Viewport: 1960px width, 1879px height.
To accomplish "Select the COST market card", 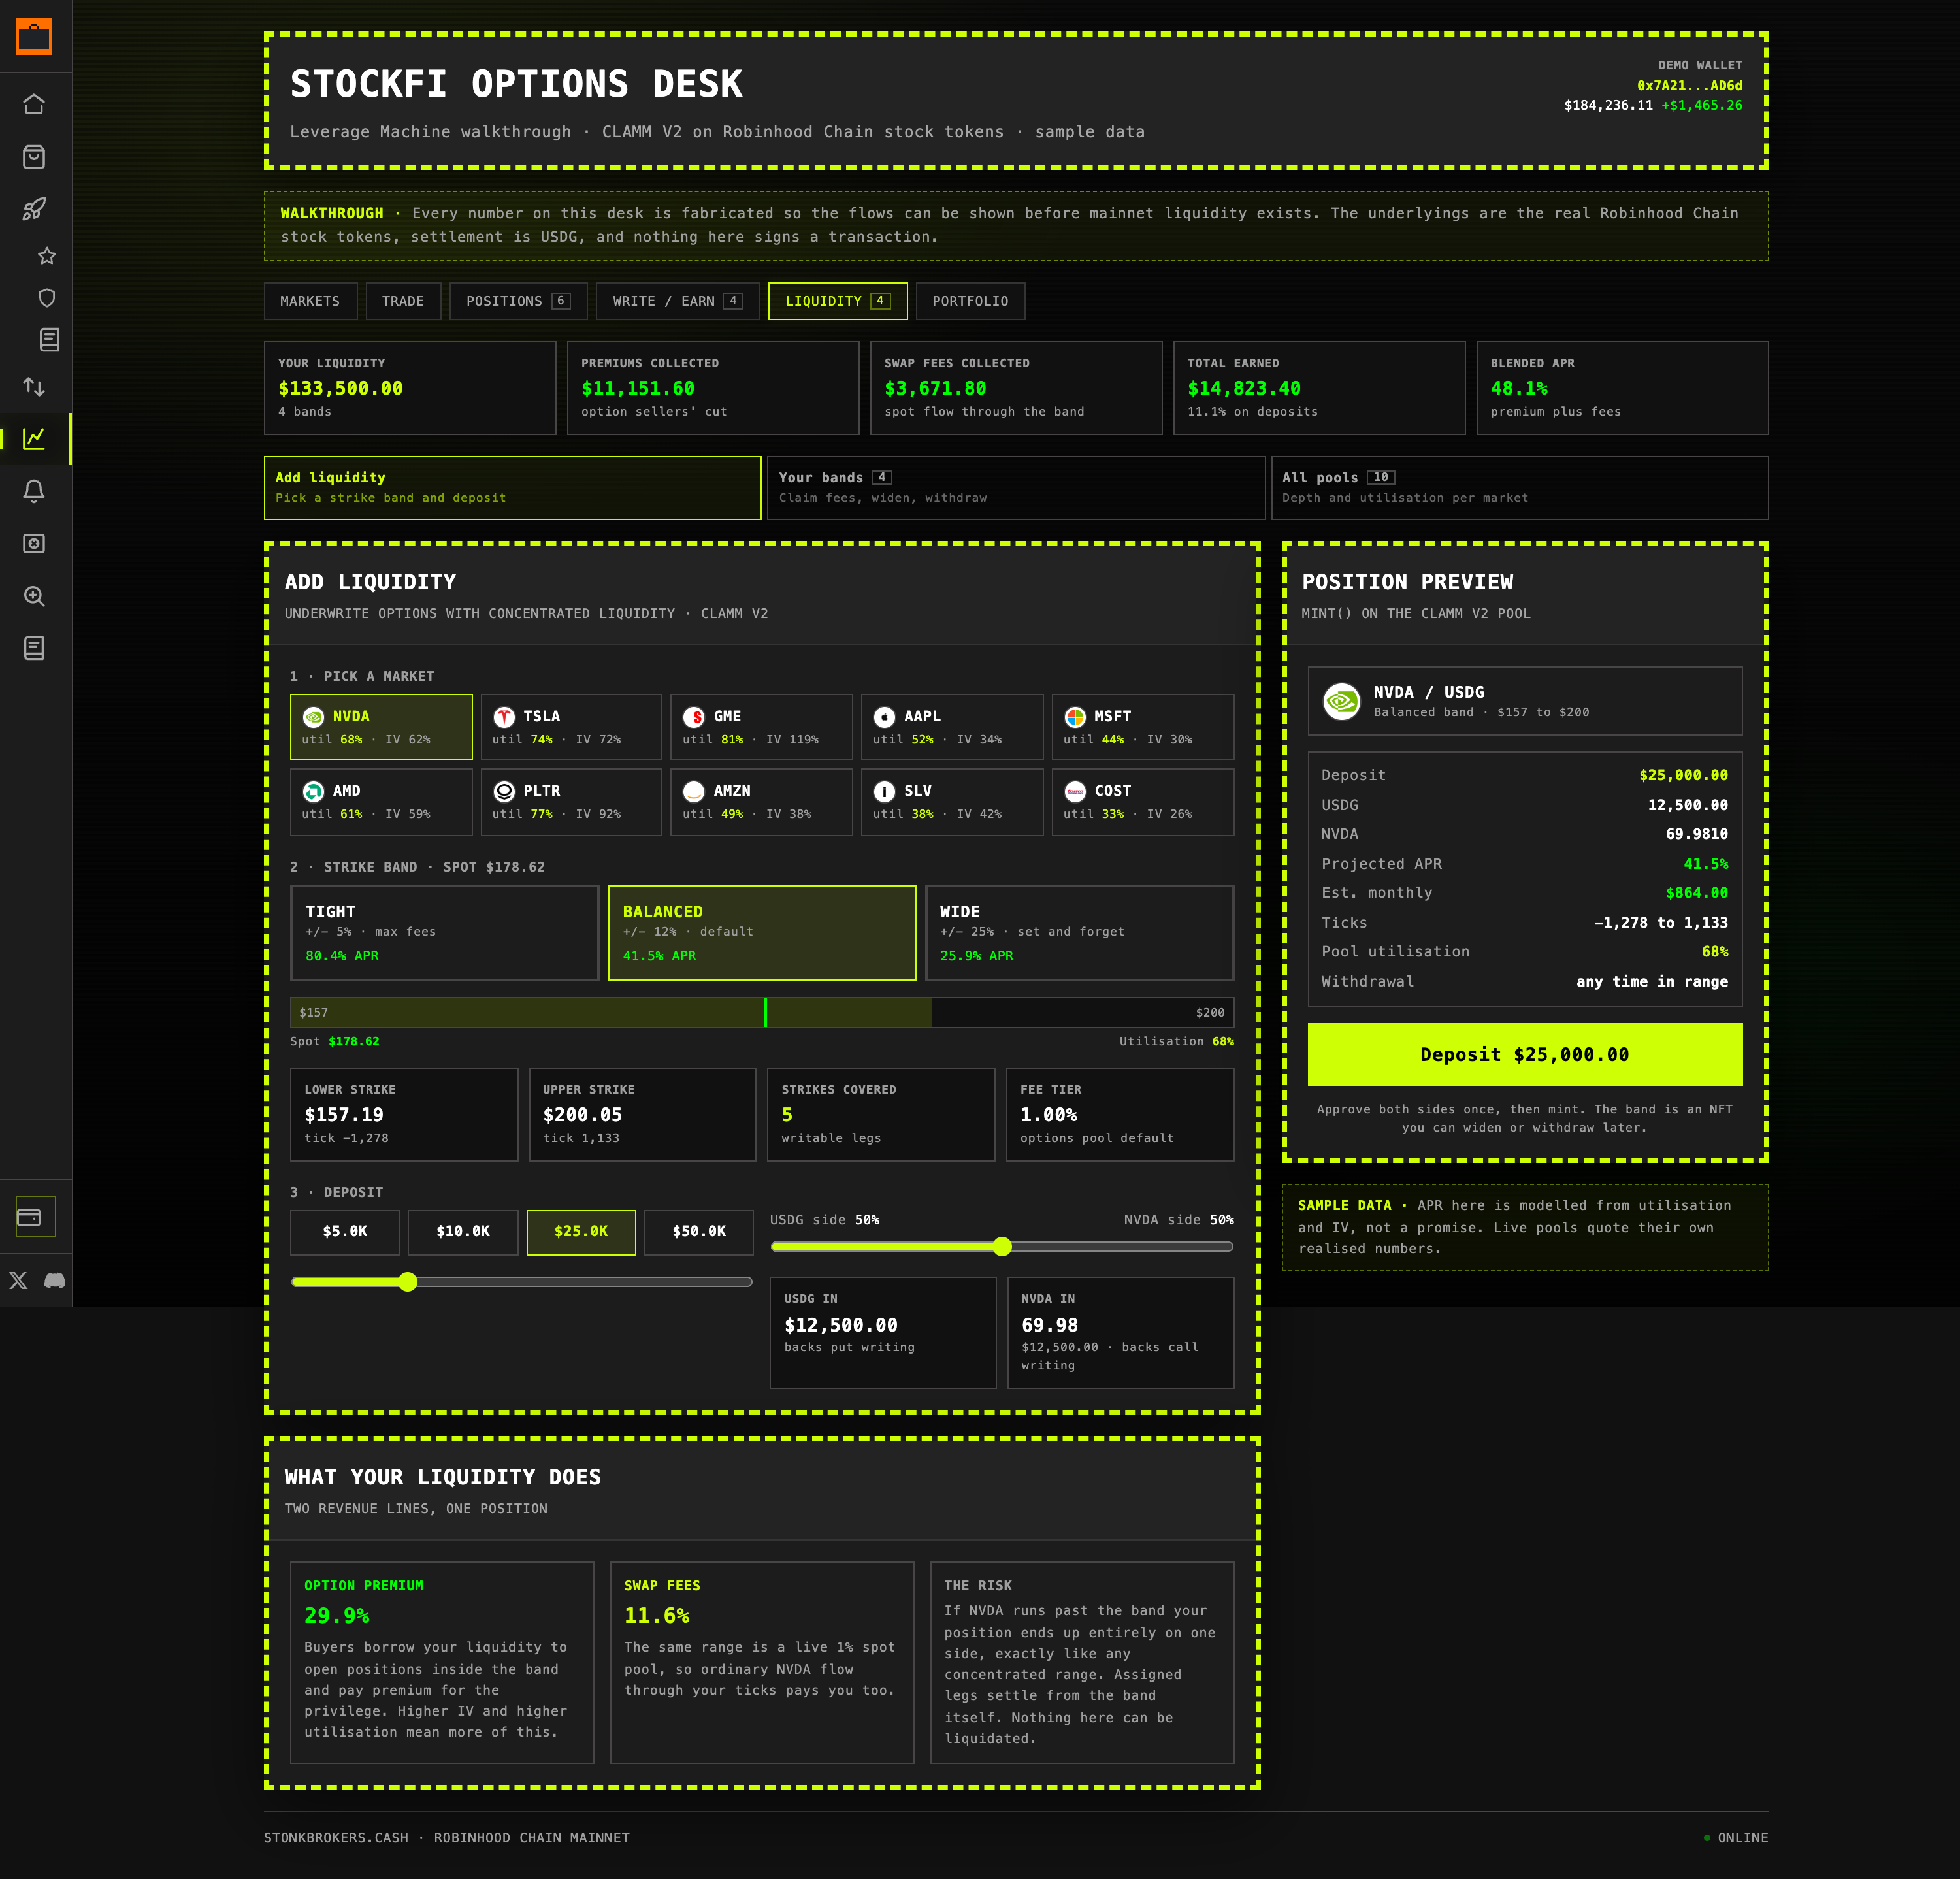I will pyautogui.click(x=1143, y=802).
